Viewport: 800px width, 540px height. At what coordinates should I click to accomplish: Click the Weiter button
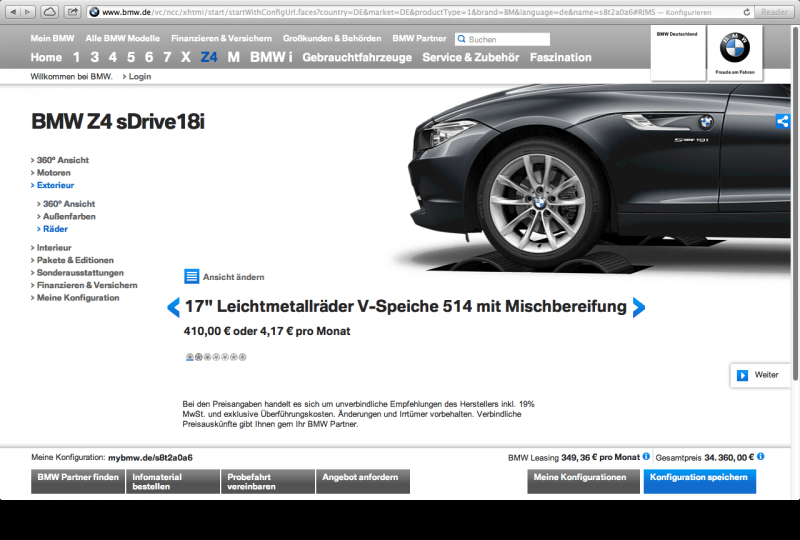click(760, 375)
